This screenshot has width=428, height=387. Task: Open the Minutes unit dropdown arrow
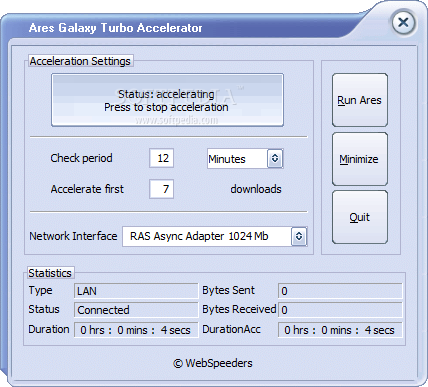(x=275, y=158)
